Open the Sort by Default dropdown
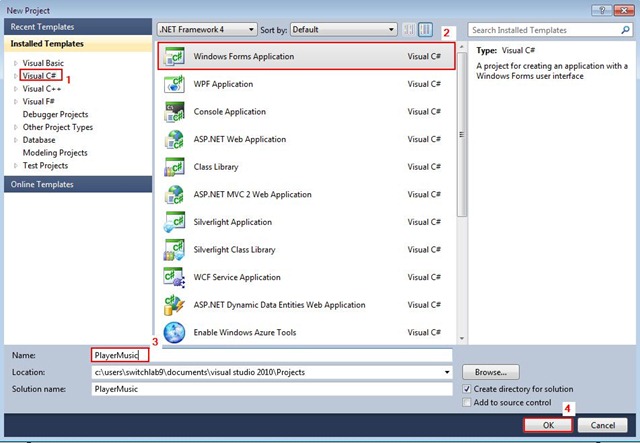Screen dimensions: 640x443 coord(344,29)
